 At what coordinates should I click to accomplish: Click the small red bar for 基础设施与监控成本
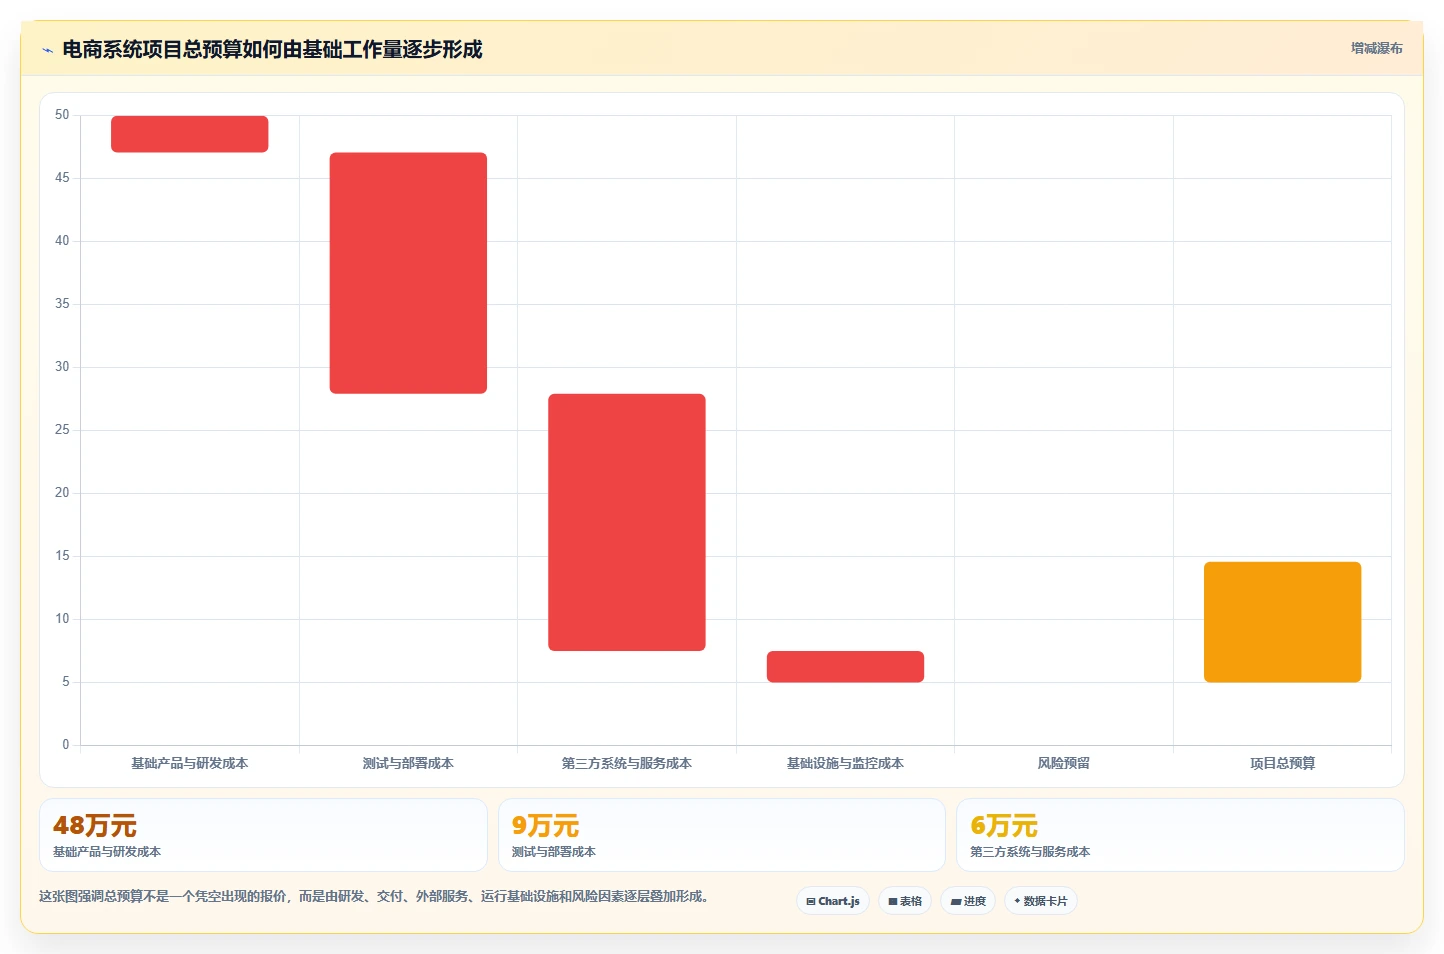tap(845, 667)
